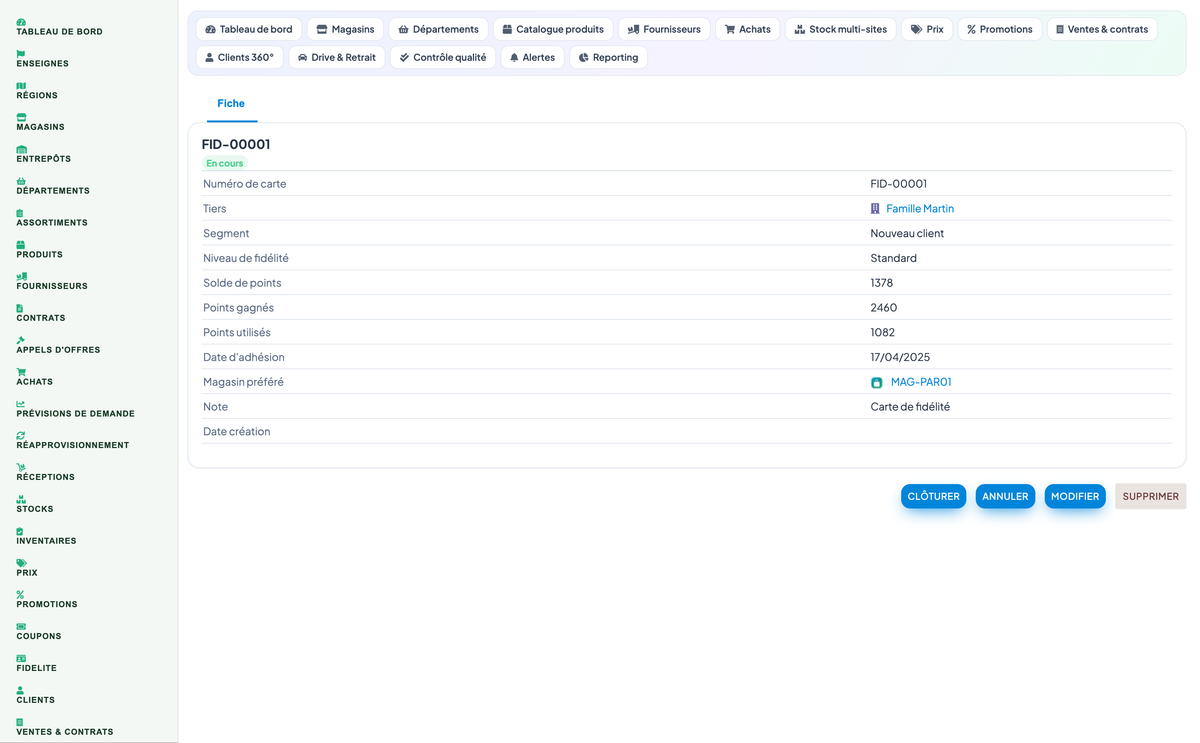The width and height of the screenshot is (1200, 743).
Task: Click the Réceptions icon in sidebar
Action: (x=21, y=467)
